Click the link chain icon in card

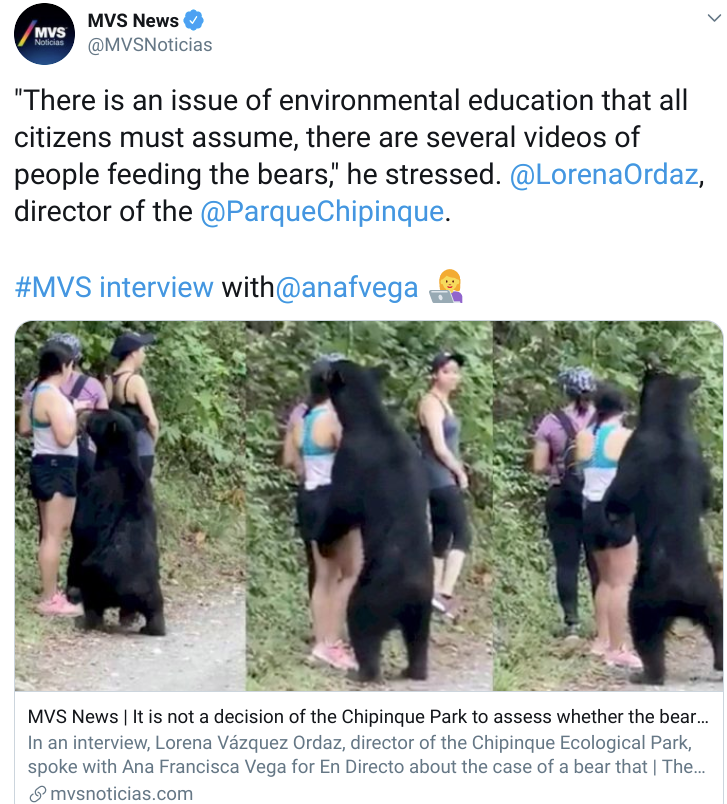[38, 794]
